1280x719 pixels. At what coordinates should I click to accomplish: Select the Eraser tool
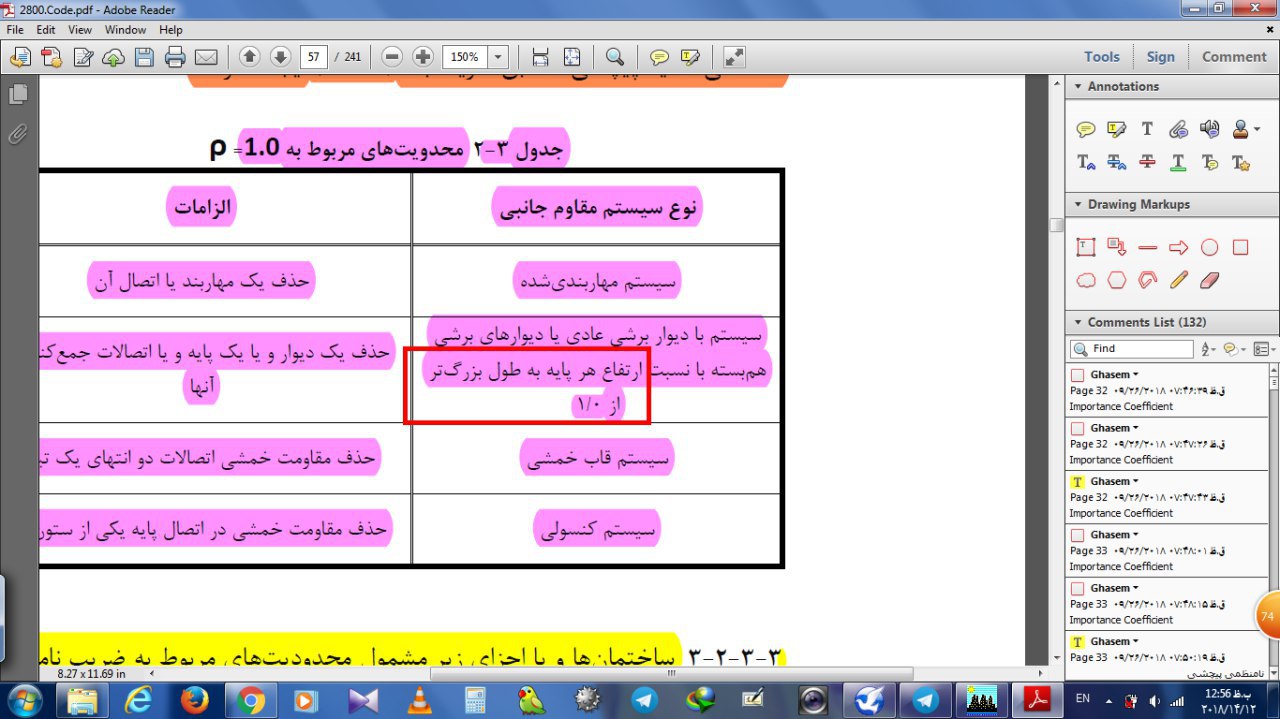[x=1209, y=281]
